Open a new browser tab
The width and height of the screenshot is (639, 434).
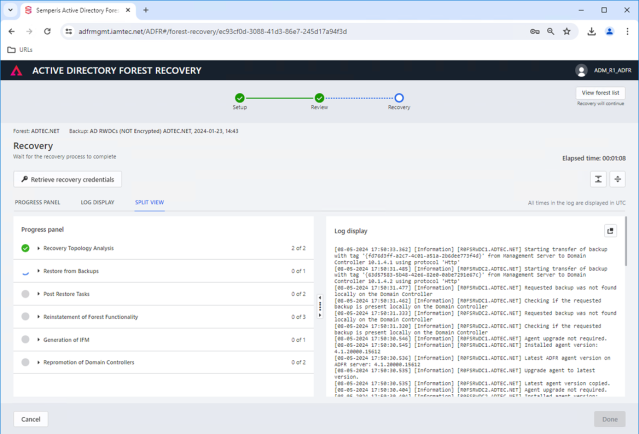coord(145,10)
